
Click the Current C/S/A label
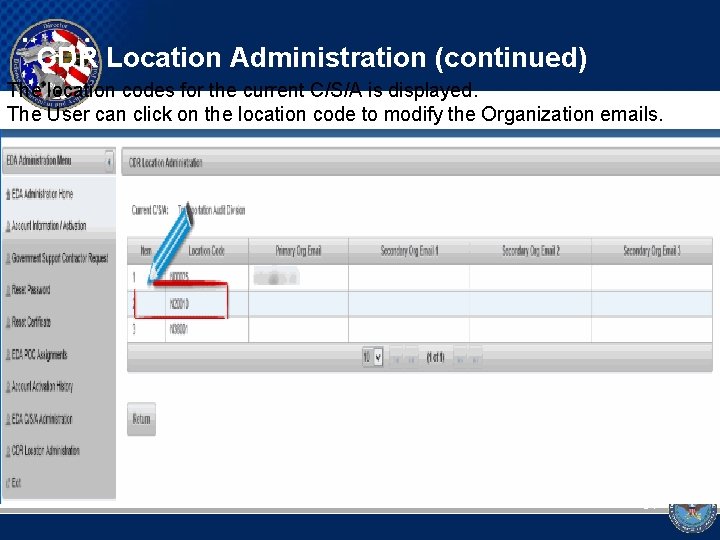(x=150, y=210)
